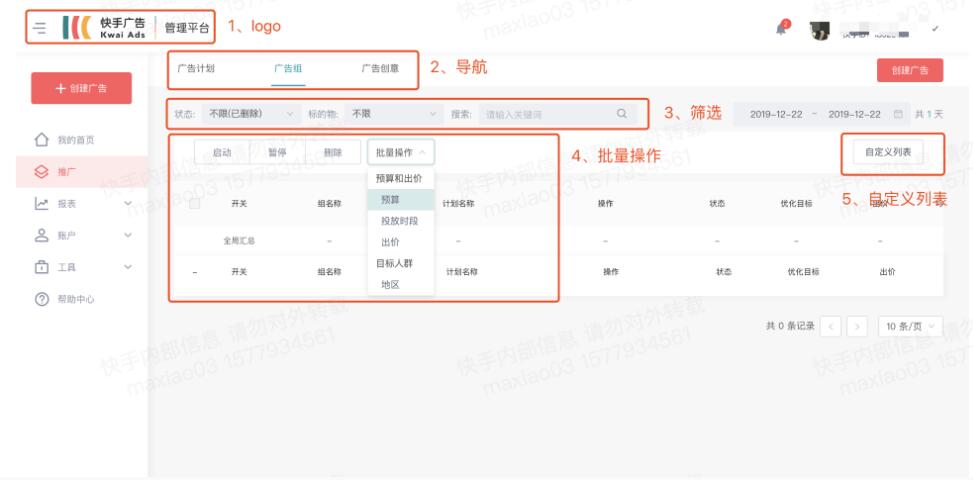
Task: Click the keyword search input field
Action: pyautogui.click(x=545, y=114)
